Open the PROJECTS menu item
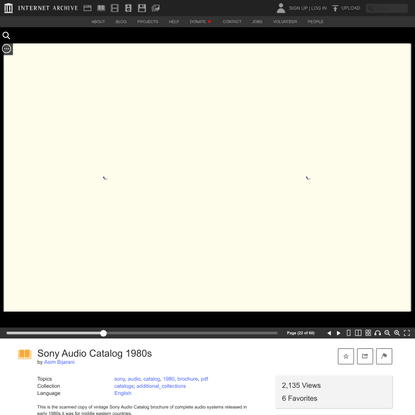Screen dimensions: 415x415 [148, 22]
